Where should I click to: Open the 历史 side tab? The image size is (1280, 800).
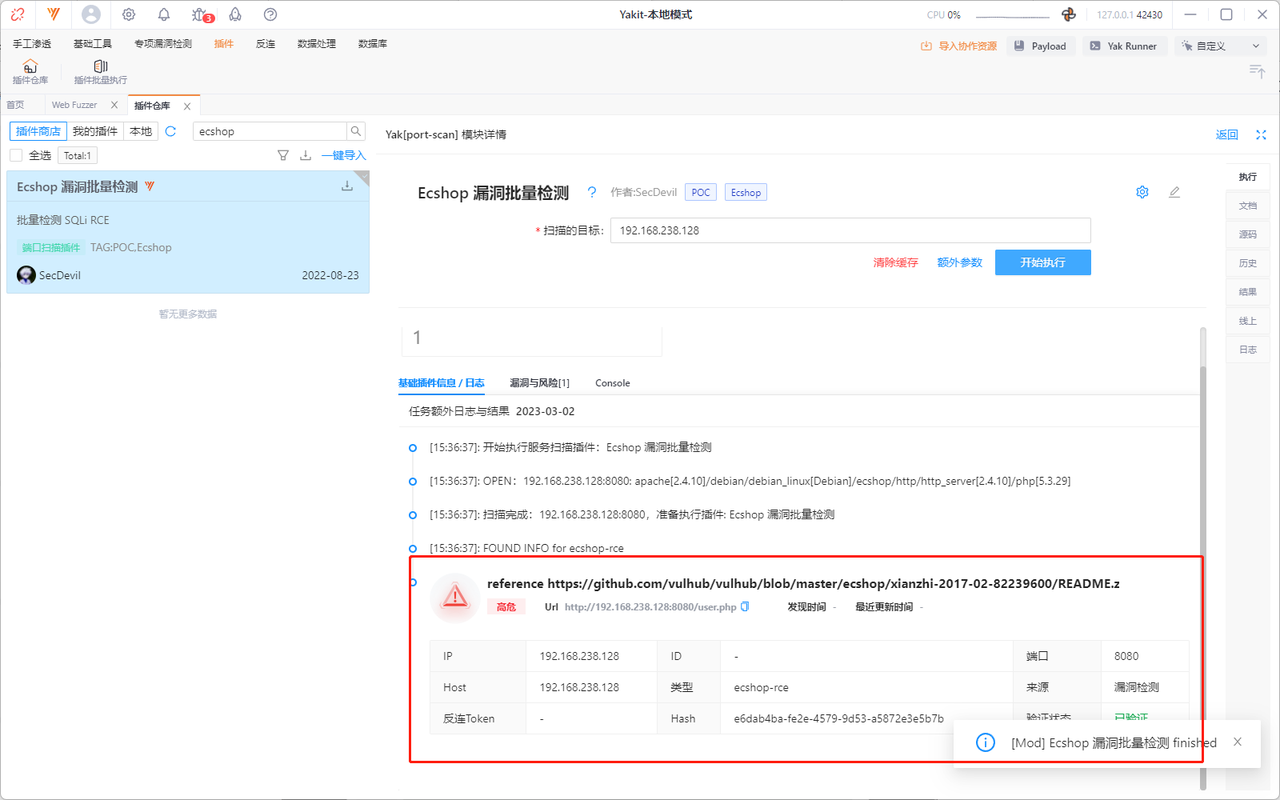tap(1248, 263)
